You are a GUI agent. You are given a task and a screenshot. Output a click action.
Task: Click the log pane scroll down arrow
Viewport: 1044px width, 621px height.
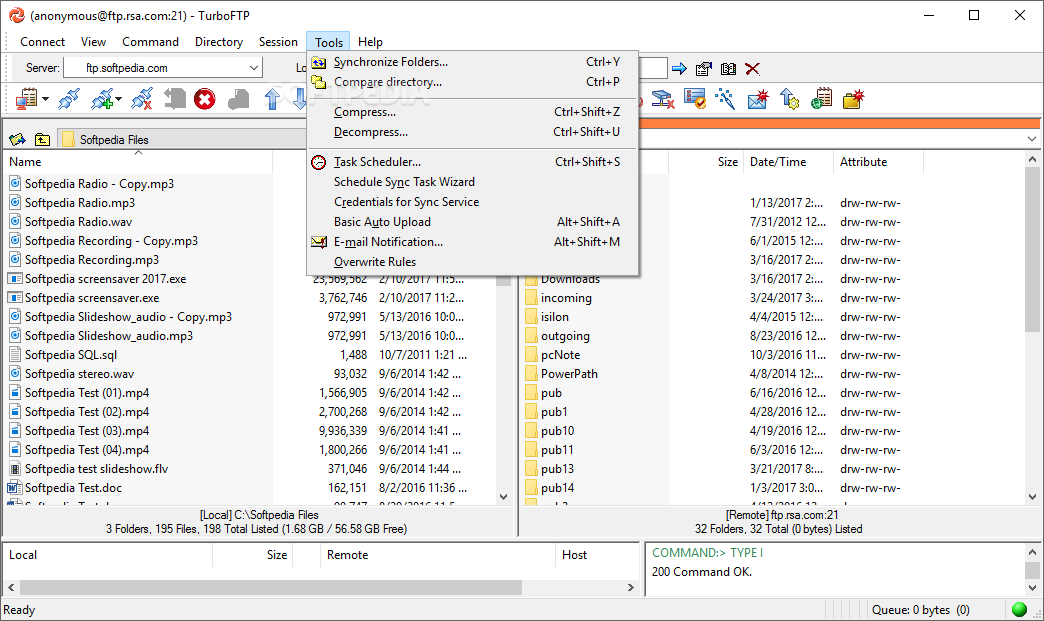(x=1032, y=588)
